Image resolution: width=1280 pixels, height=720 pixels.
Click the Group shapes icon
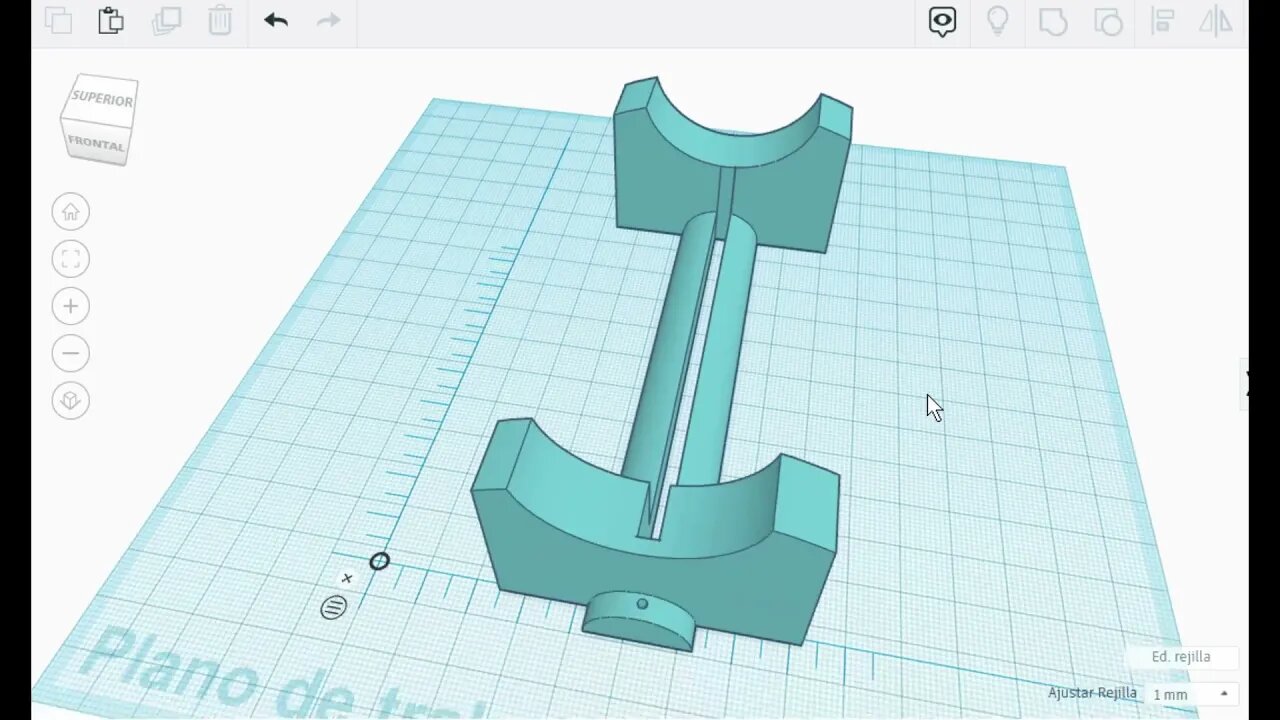tap(1053, 21)
